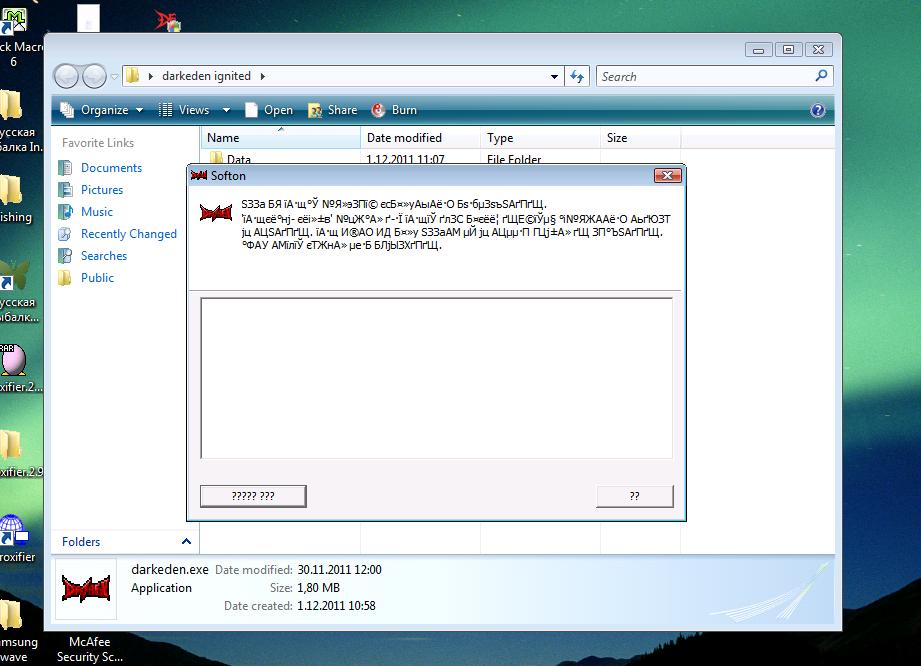The width and height of the screenshot is (921, 666).
Task: Expand the Folders pane chevron
Action: 186,542
